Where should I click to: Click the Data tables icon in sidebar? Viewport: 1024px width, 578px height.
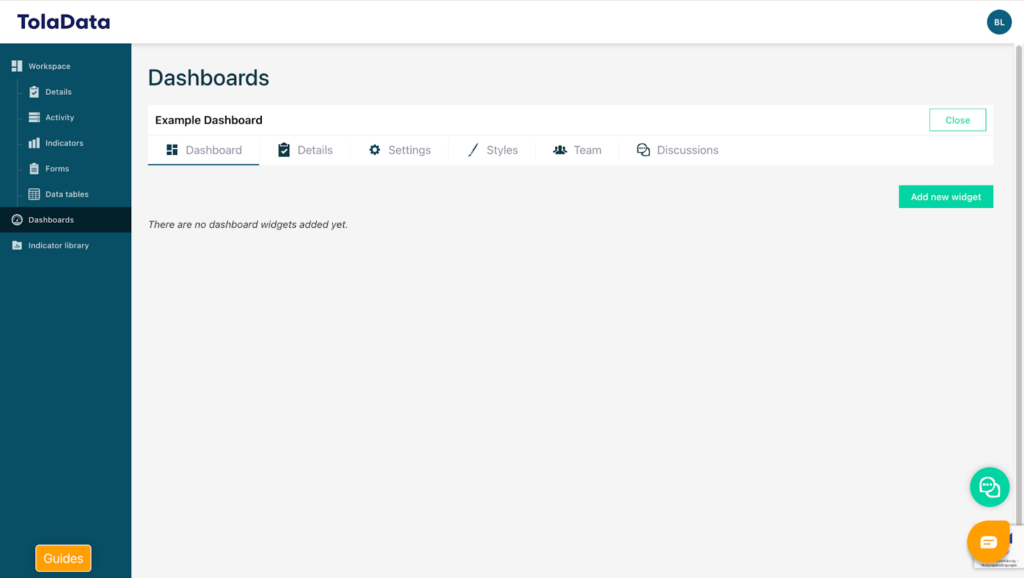[34, 194]
